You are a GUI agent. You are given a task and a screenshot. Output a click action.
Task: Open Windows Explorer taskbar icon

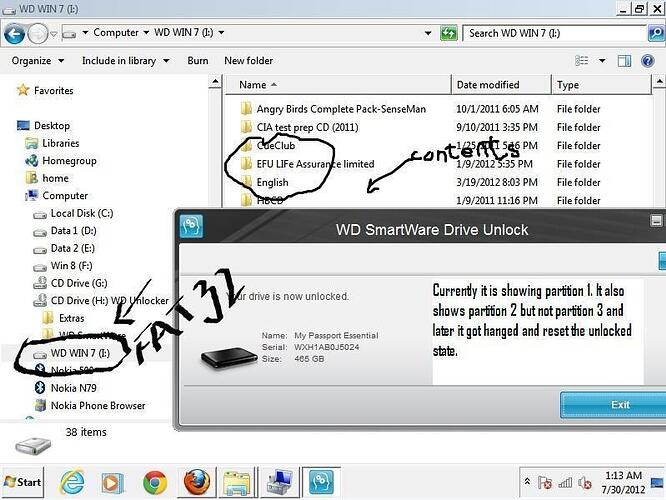tap(237, 483)
